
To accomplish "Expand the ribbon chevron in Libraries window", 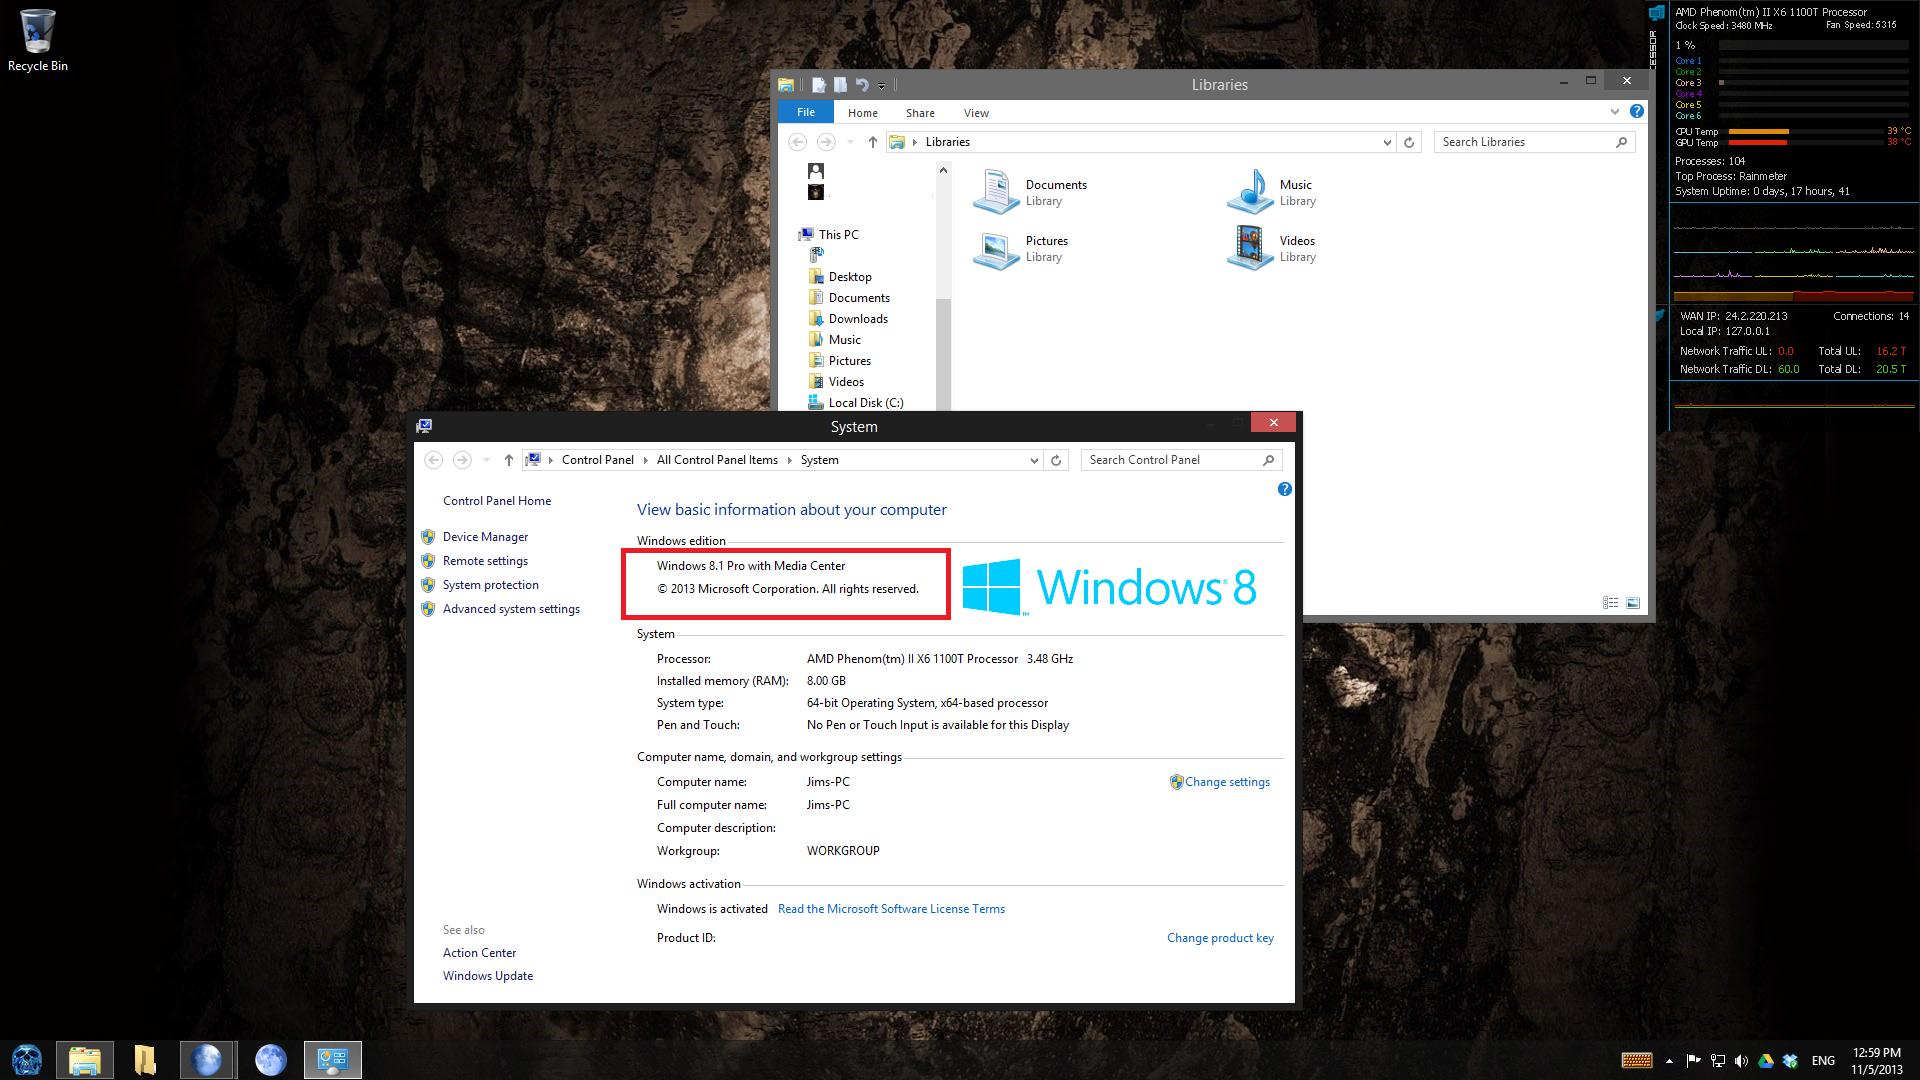I will click(x=1614, y=112).
